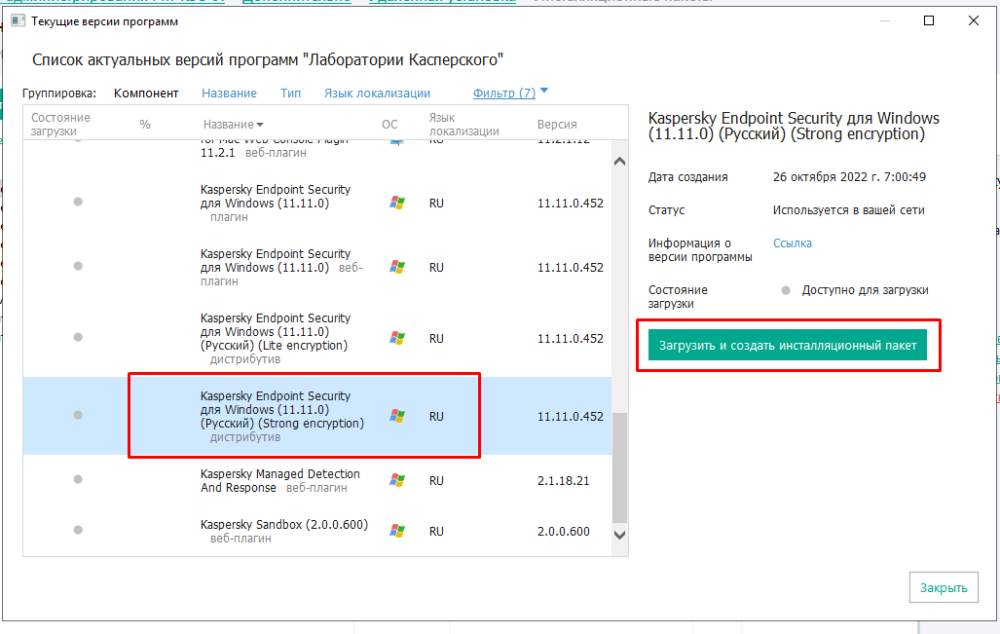Image resolution: width=1000 pixels, height=634 pixels.
Task: Click the scrollbar down arrow
Action: tap(619, 535)
